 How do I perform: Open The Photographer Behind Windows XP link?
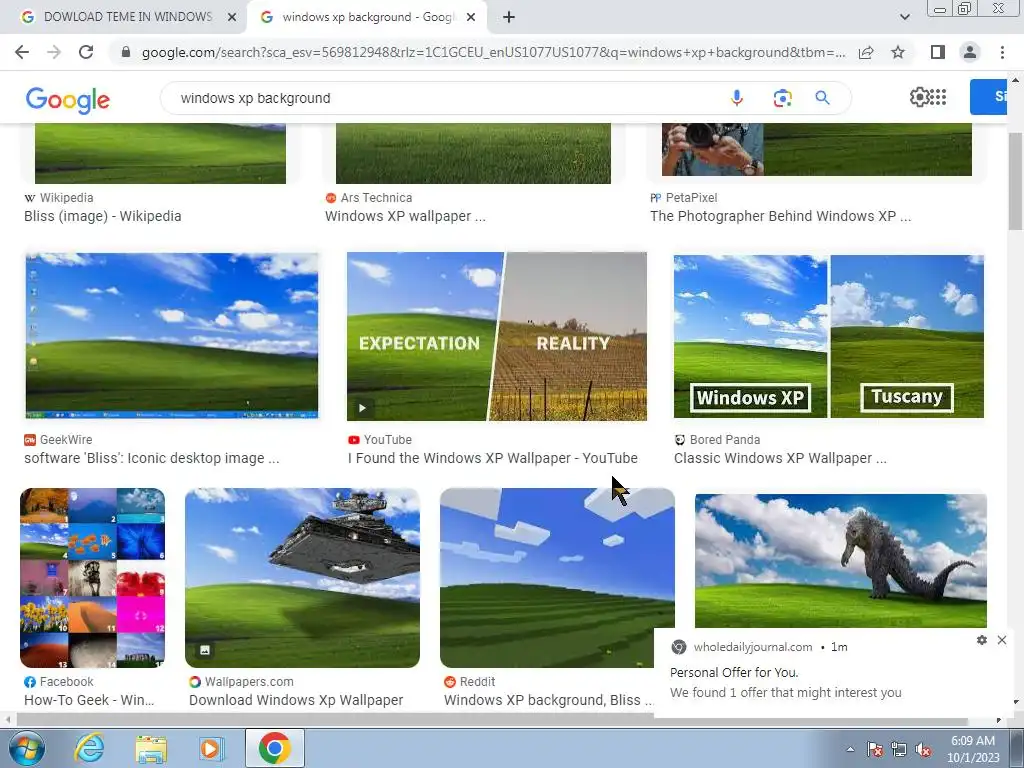click(x=780, y=216)
